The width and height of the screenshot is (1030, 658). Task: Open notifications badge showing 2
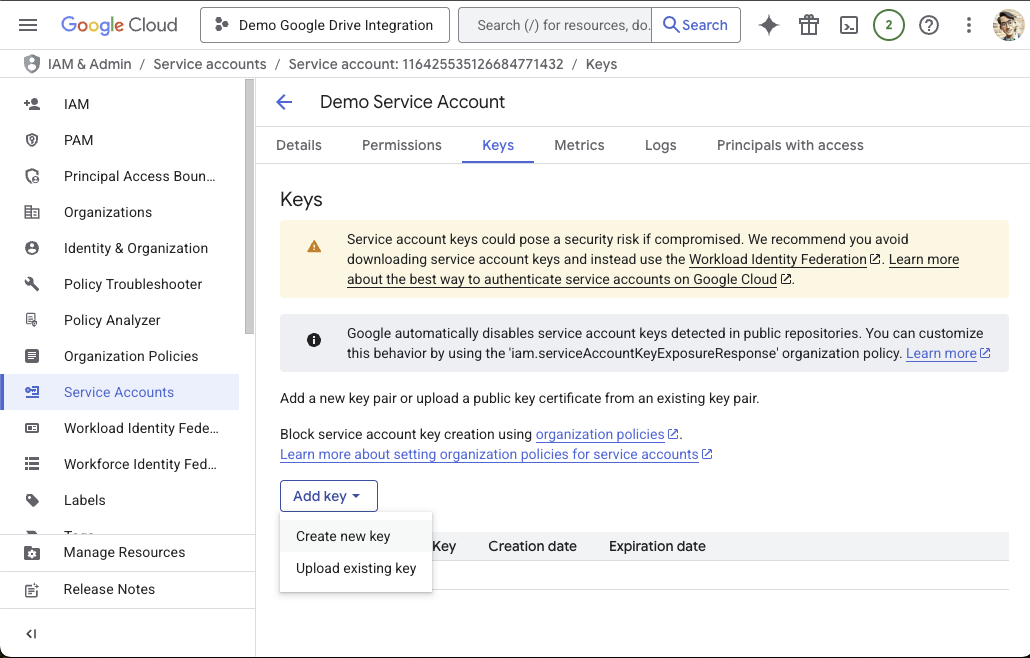(x=889, y=25)
